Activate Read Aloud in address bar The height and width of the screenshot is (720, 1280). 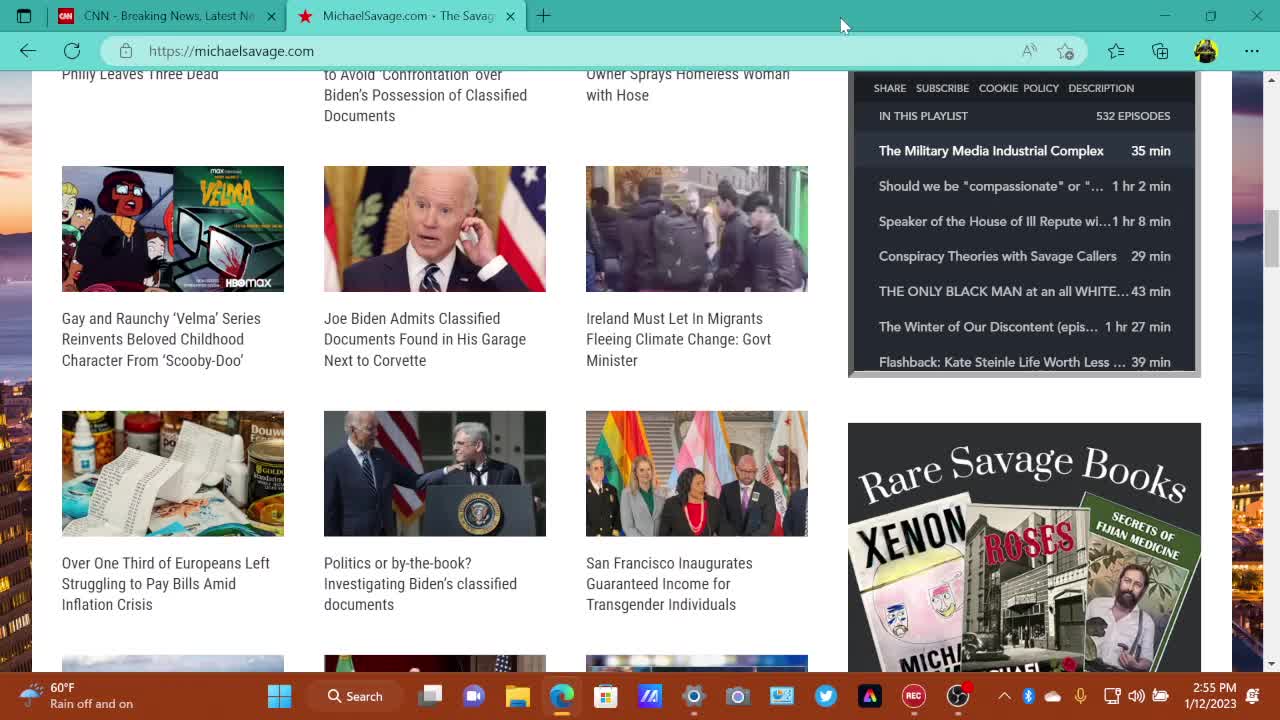pyautogui.click(x=1029, y=51)
